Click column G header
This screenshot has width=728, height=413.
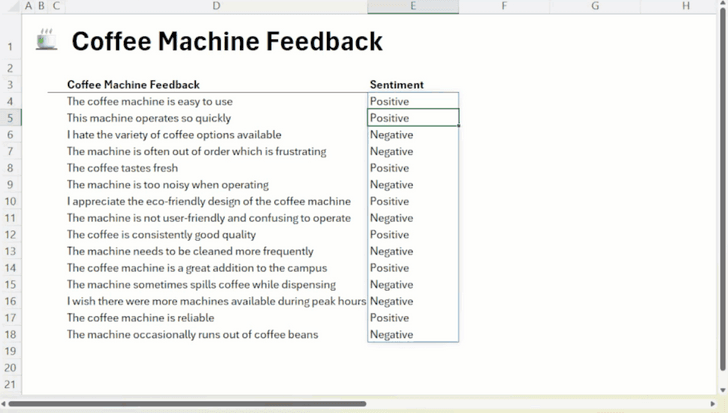coord(595,6)
